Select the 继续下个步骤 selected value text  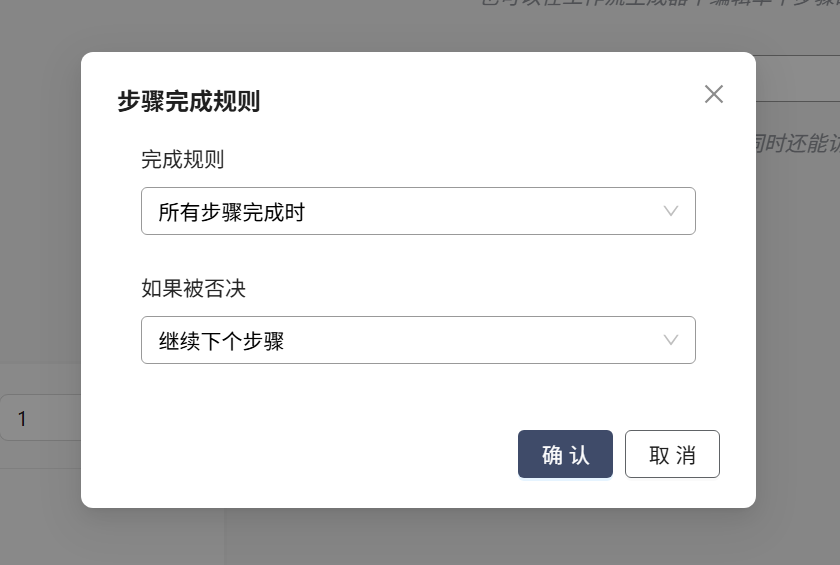[221, 341]
